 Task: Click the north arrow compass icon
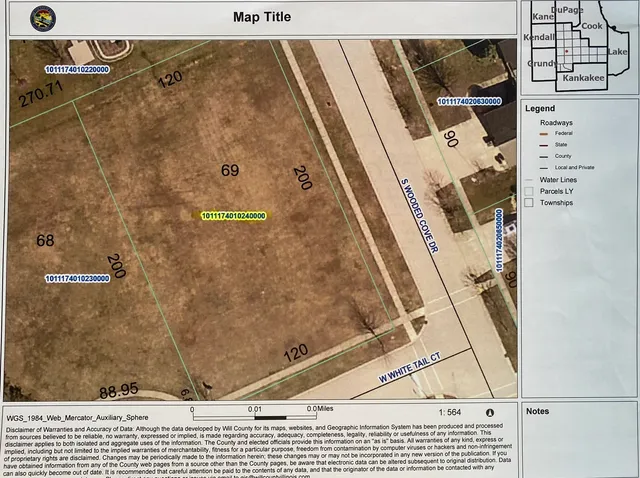click(489, 412)
